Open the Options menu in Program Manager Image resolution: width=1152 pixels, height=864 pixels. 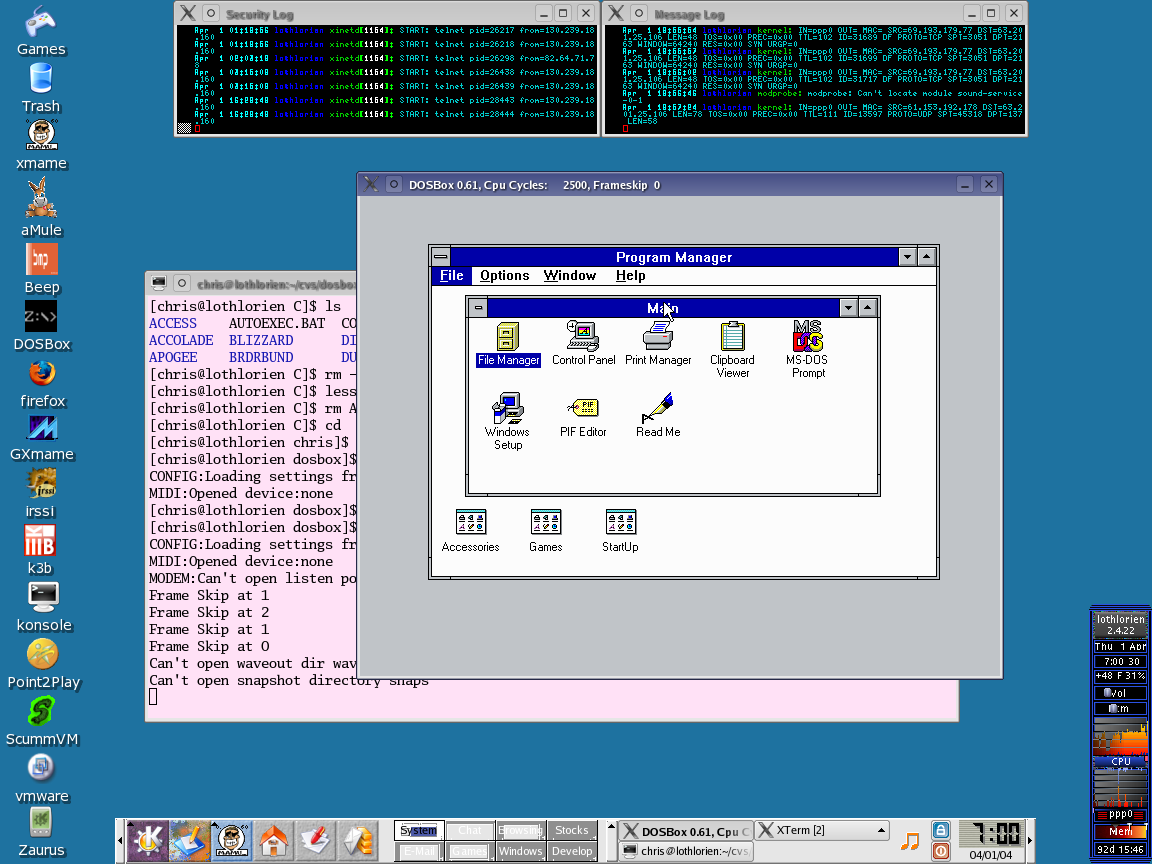tap(505, 276)
